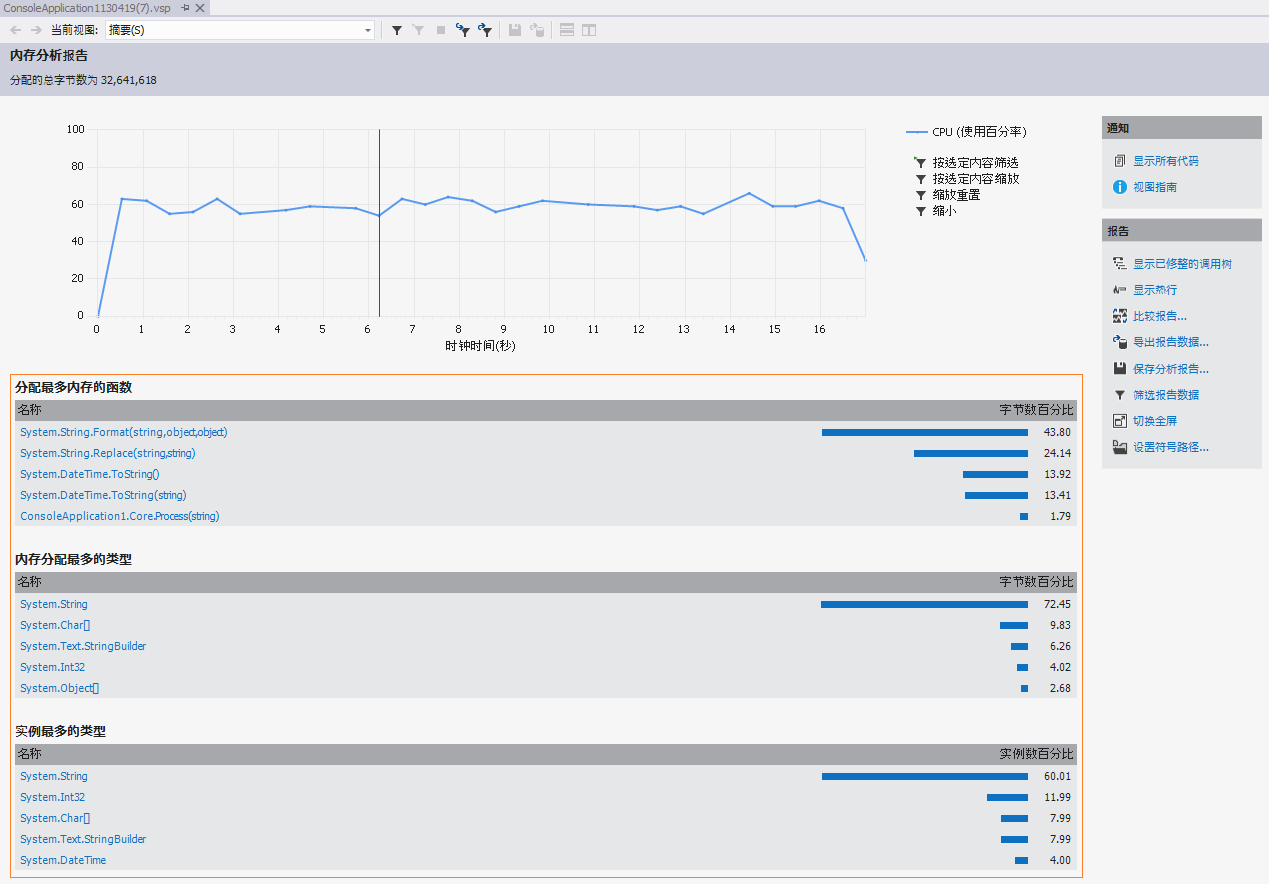Click the set symbol path folder icon
Screen dimensions: 1269x884
[x=1120, y=447]
